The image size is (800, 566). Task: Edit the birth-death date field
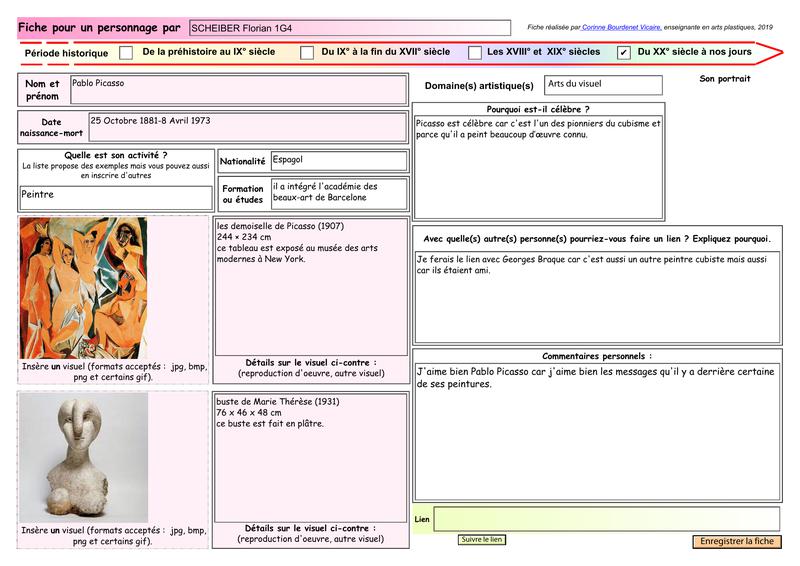point(248,130)
